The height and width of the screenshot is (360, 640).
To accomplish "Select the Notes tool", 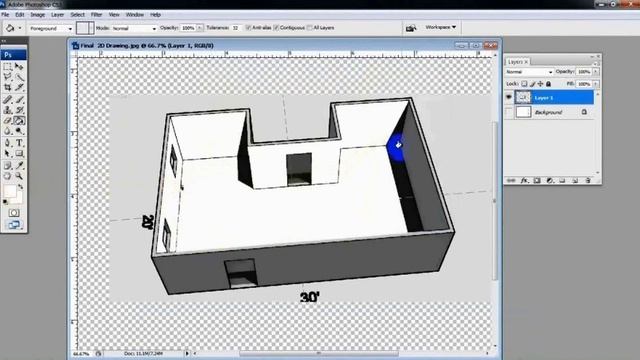I will 7,165.
